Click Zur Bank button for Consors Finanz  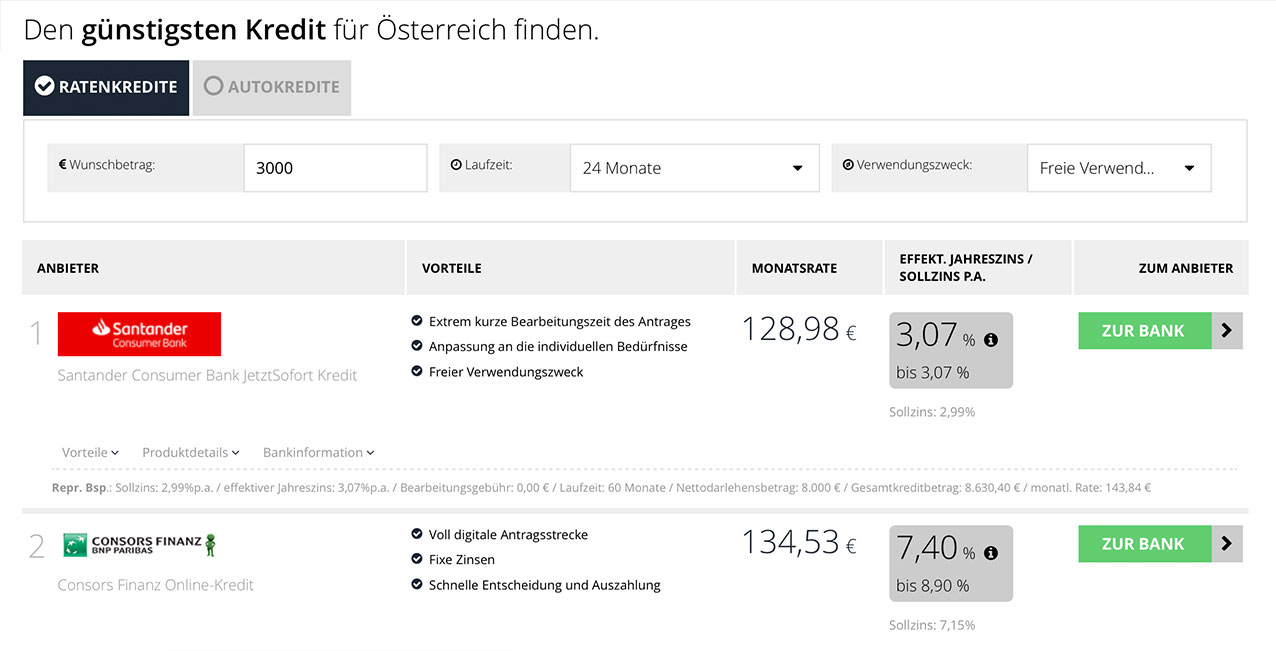(x=1144, y=544)
